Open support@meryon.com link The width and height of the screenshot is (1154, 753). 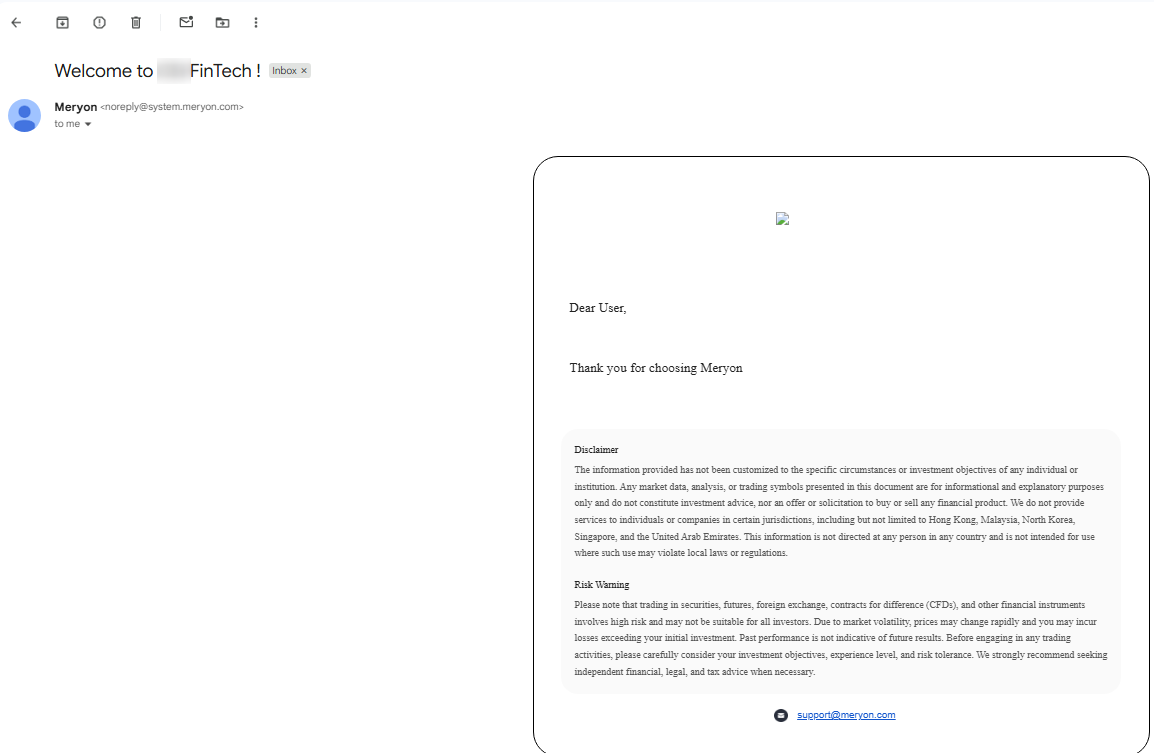(x=846, y=715)
